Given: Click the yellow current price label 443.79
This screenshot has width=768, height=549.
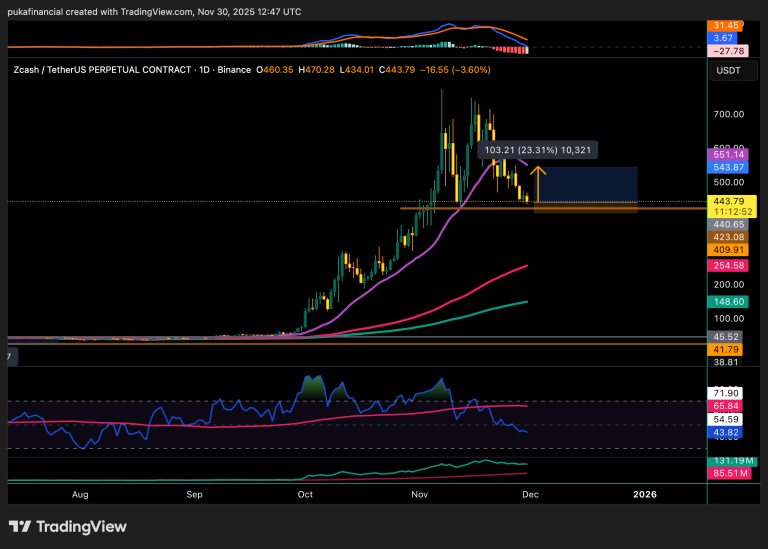Looking at the screenshot, I should (x=728, y=201).
